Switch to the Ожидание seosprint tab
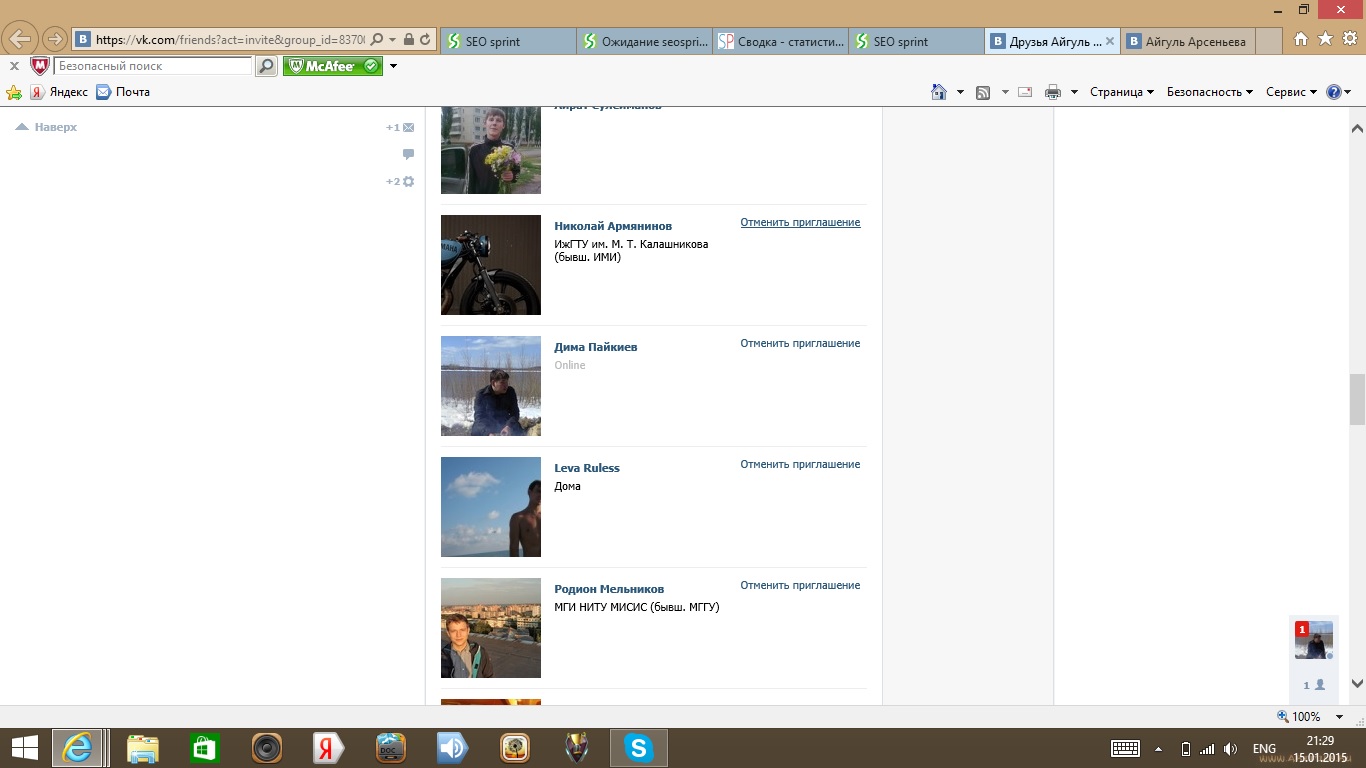This screenshot has height=768, width=1366. coord(644,41)
